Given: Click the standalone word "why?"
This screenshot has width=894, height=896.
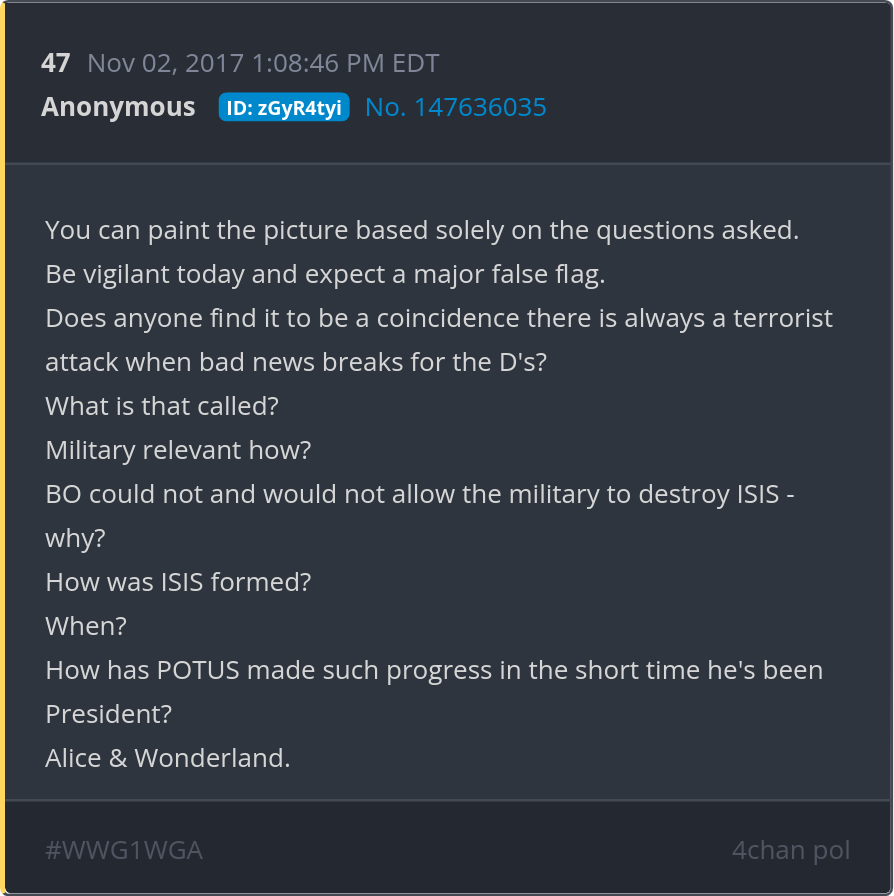Looking at the screenshot, I should (x=75, y=538).
